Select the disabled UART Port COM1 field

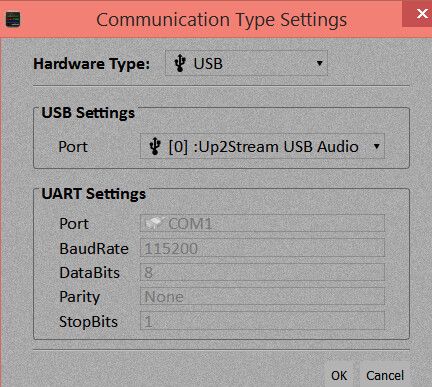(x=262, y=223)
